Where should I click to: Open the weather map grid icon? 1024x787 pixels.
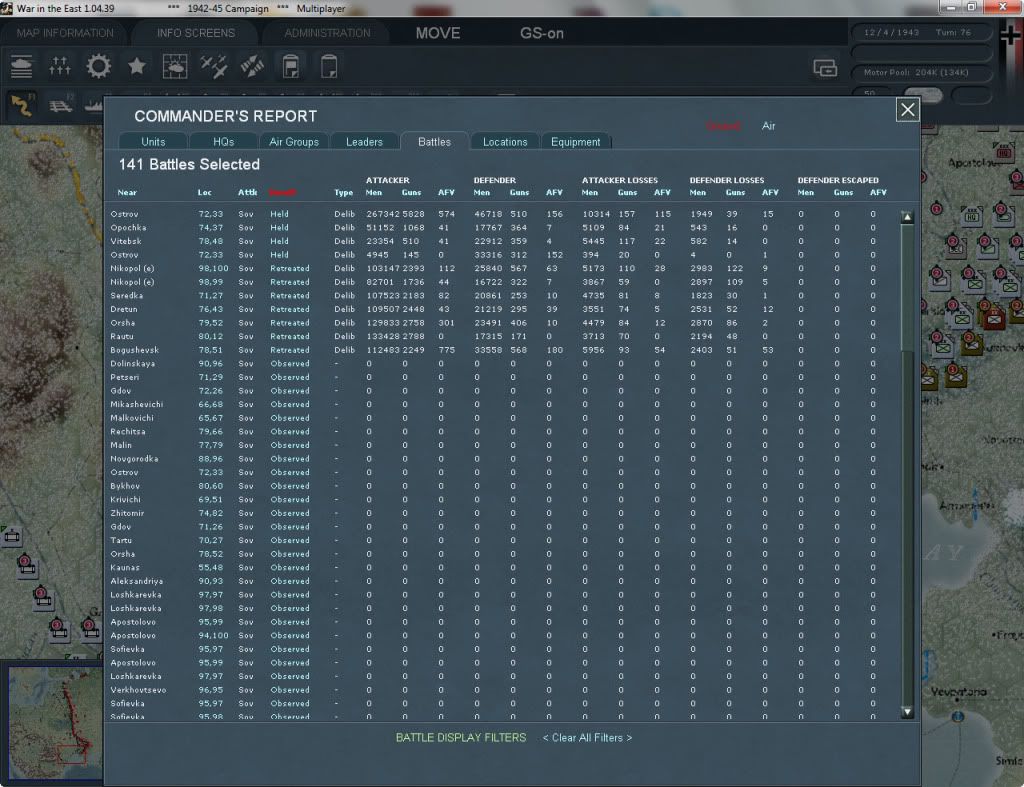coord(175,67)
